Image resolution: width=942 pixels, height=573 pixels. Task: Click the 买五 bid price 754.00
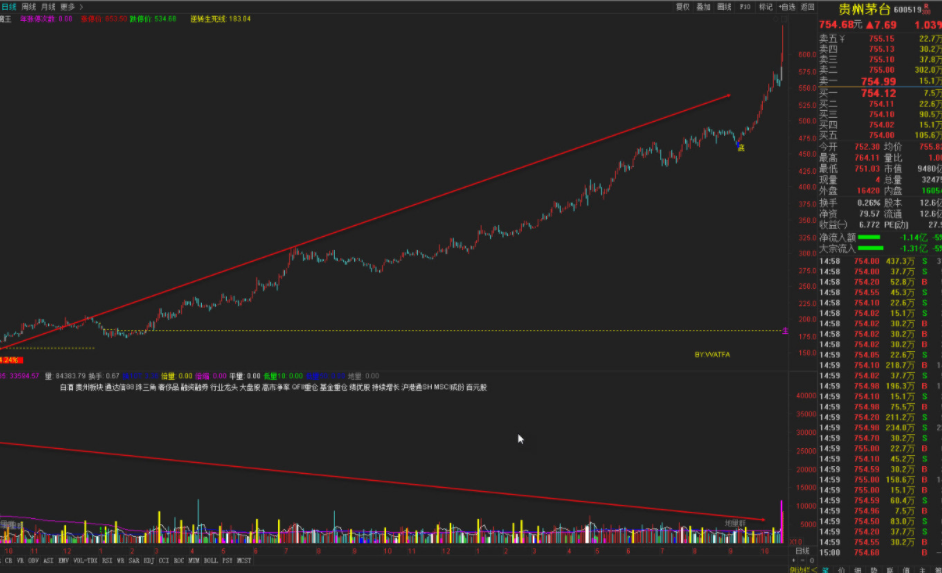coord(881,135)
